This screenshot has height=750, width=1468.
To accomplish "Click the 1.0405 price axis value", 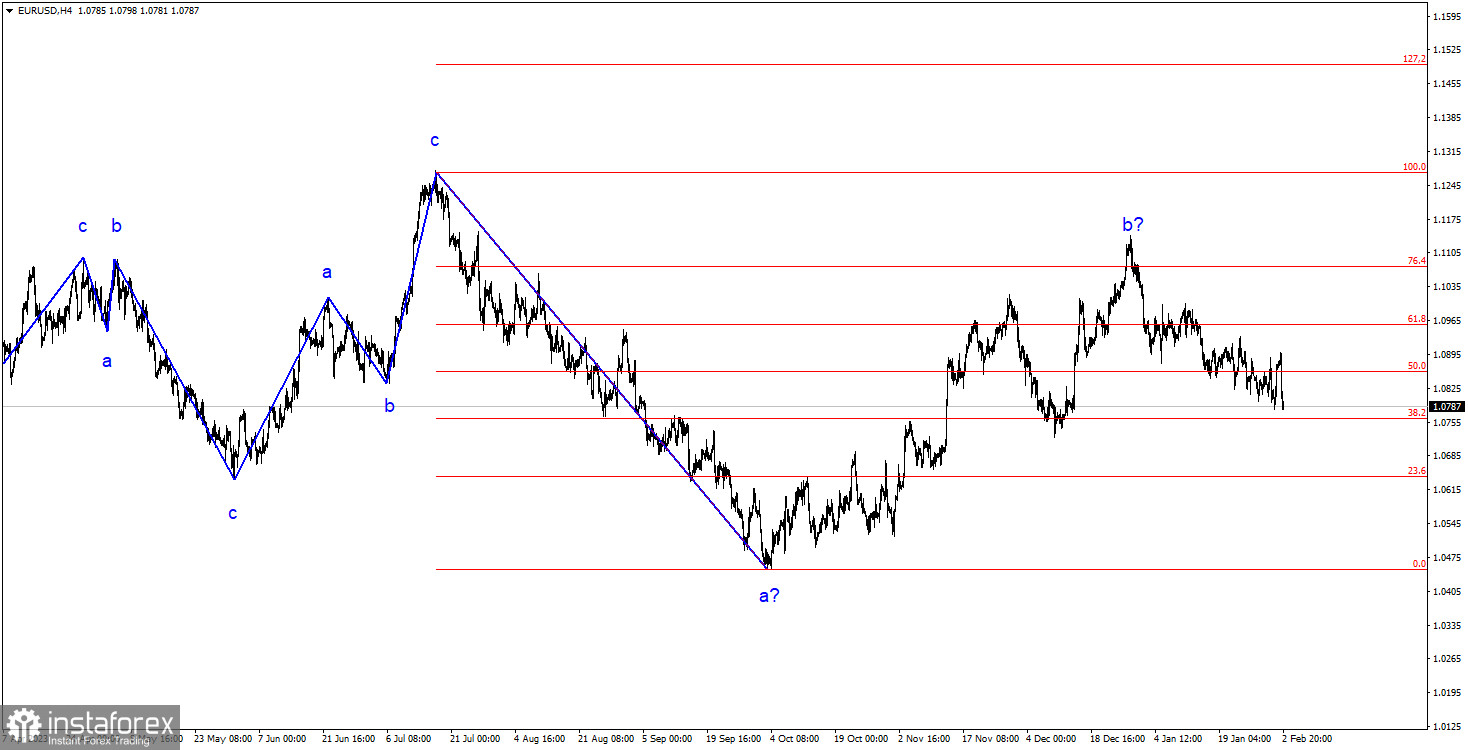I will click(1447, 592).
